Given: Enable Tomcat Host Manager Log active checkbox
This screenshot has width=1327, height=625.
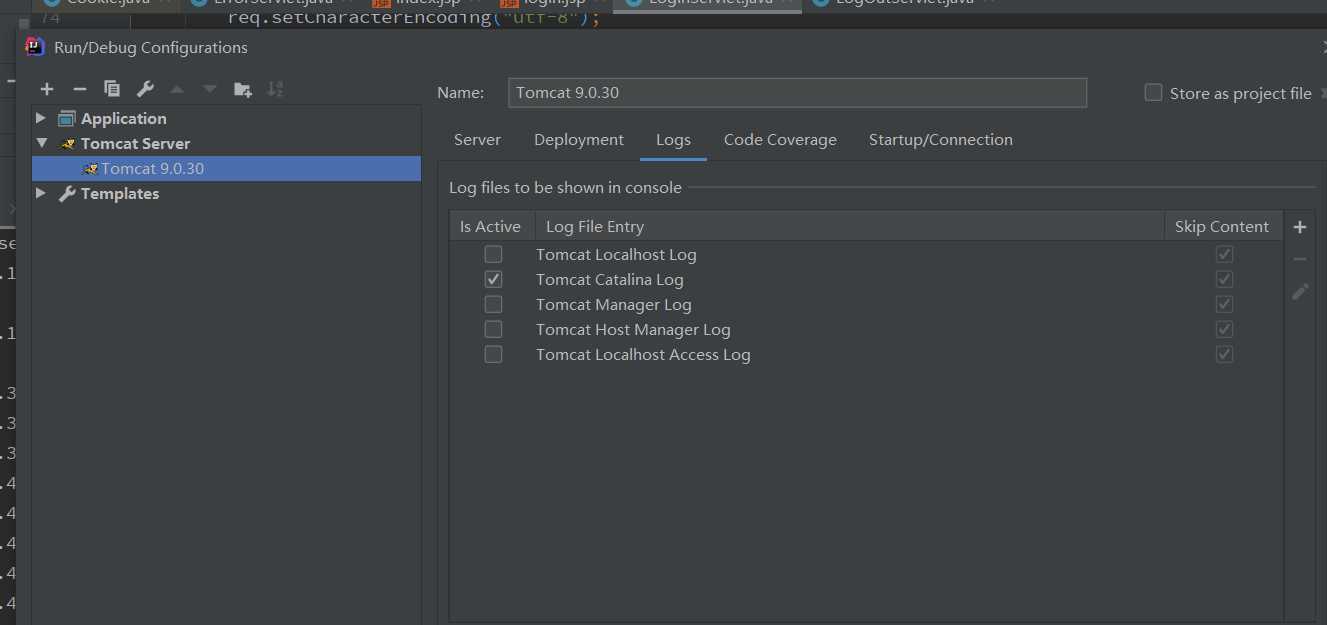Looking at the screenshot, I should (x=493, y=329).
